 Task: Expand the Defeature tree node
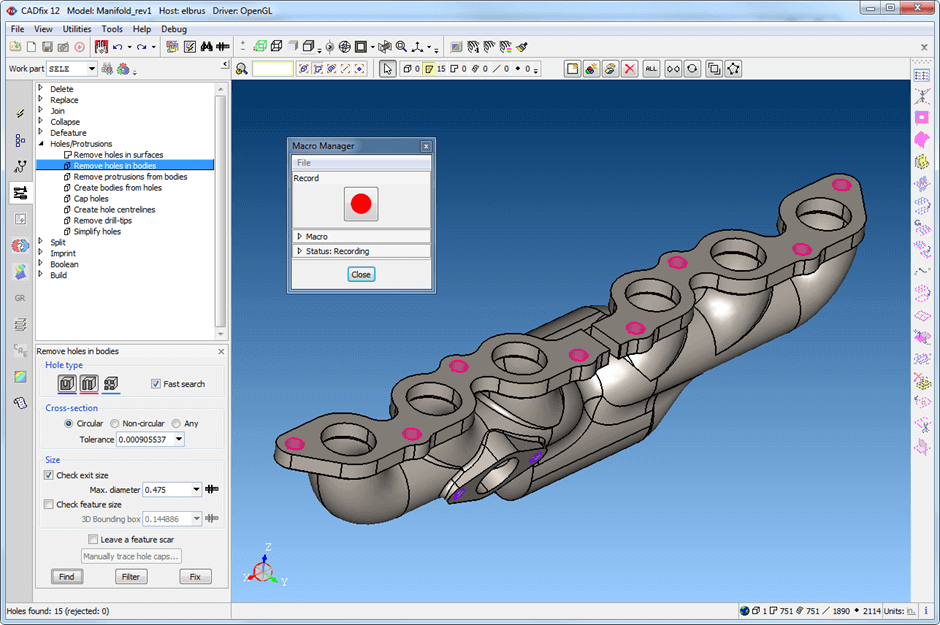click(41, 132)
